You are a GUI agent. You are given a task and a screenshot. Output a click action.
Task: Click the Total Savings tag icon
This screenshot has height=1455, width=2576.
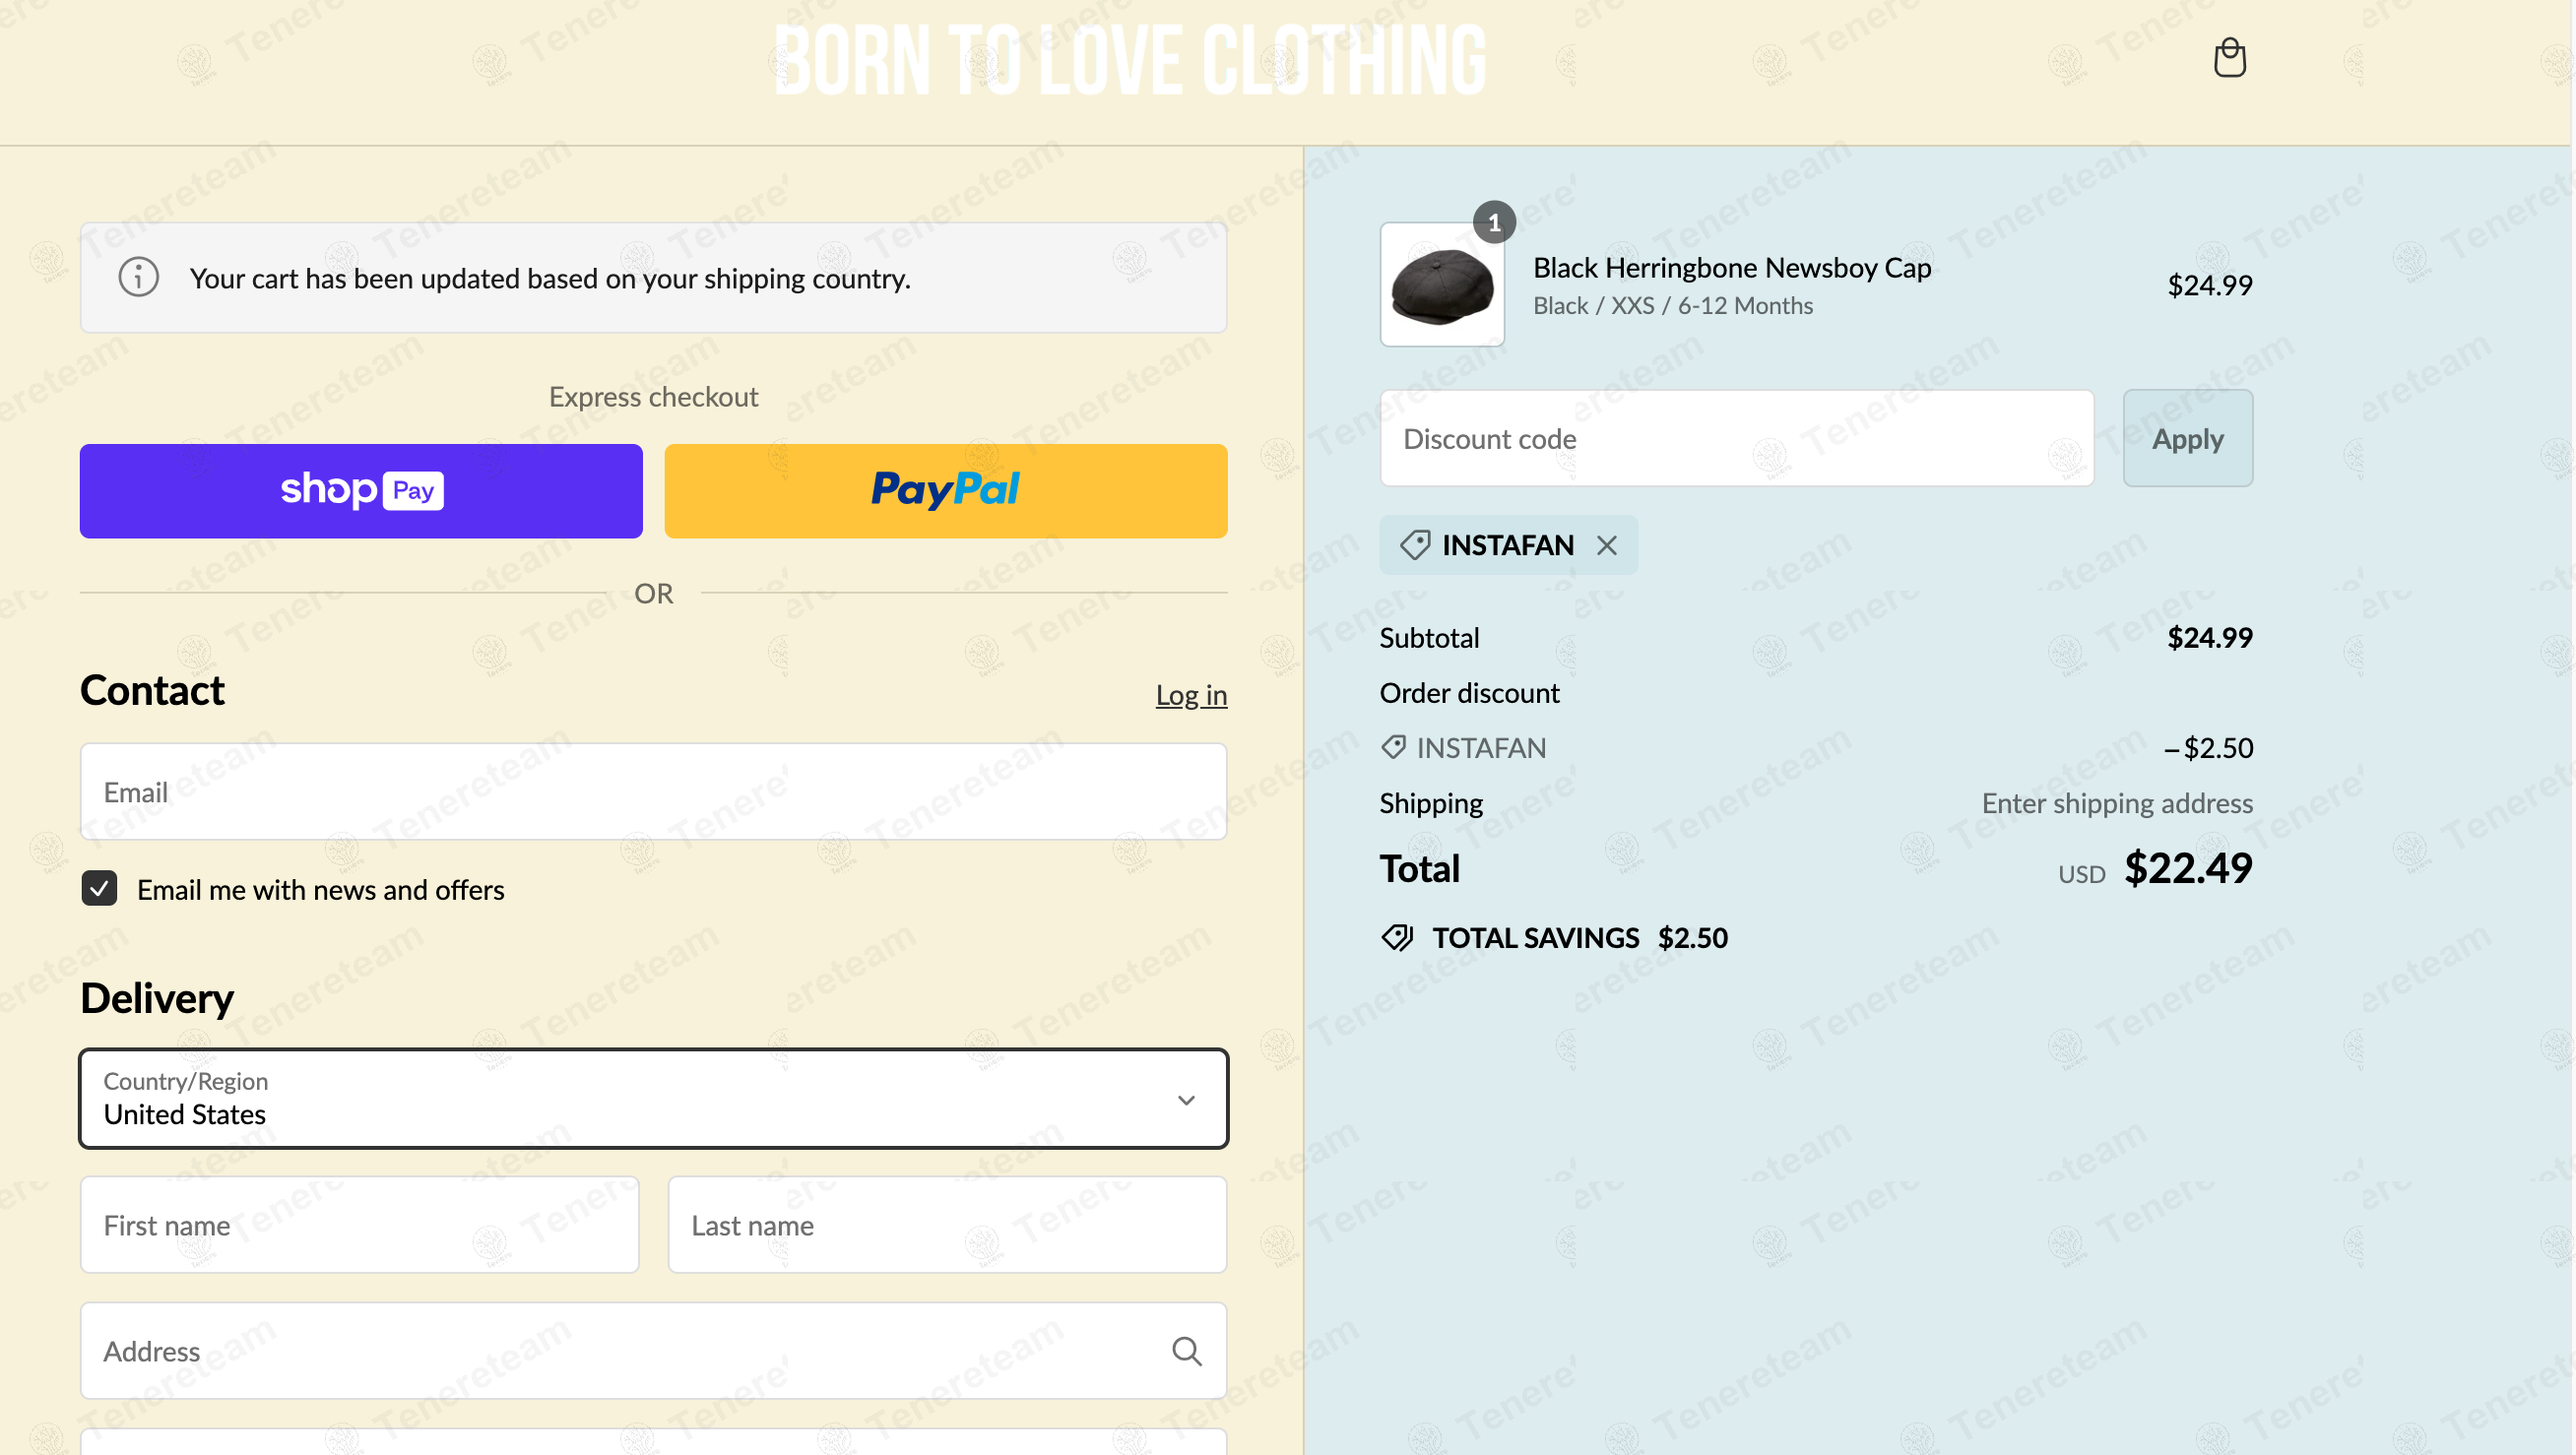tap(1397, 937)
